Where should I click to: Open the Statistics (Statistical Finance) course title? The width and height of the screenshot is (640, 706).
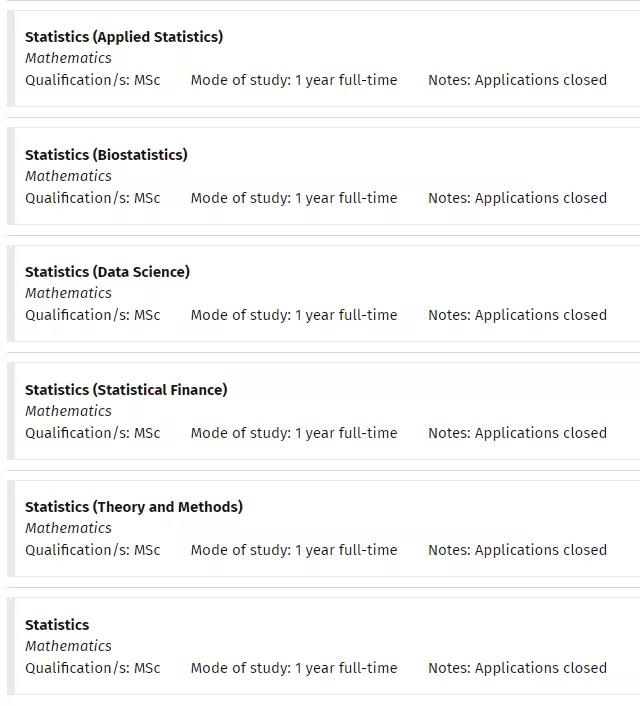point(126,390)
